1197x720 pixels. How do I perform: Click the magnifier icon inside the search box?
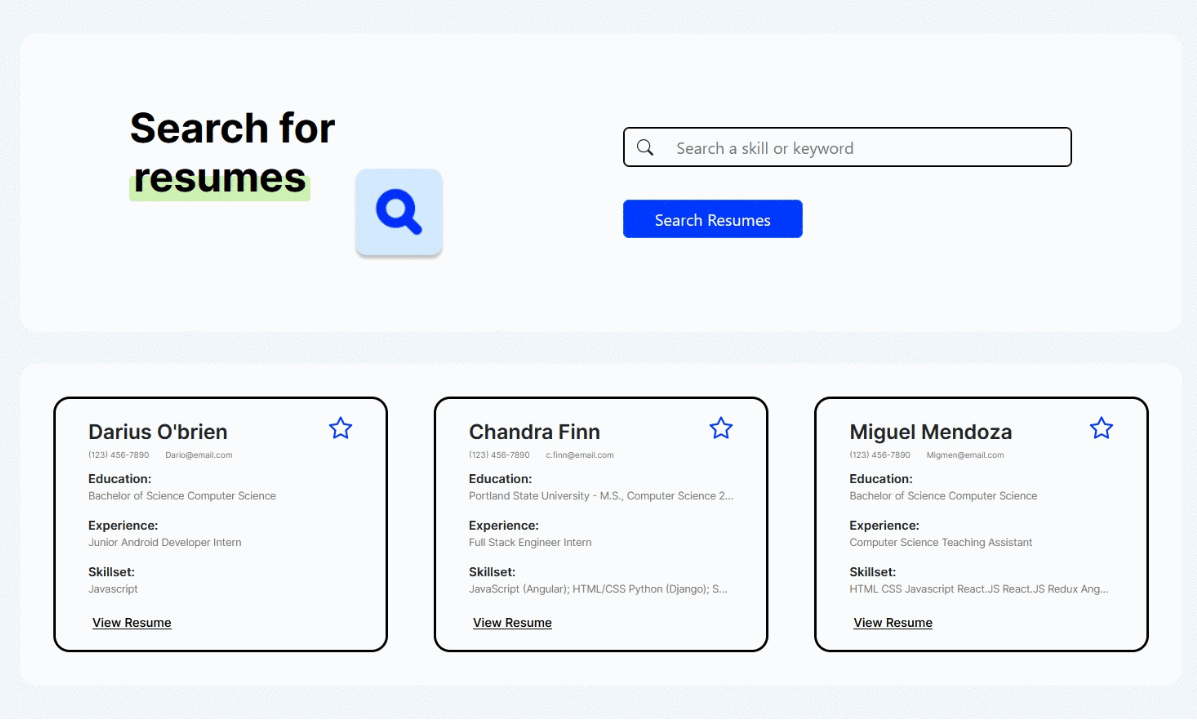coord(646,148)
